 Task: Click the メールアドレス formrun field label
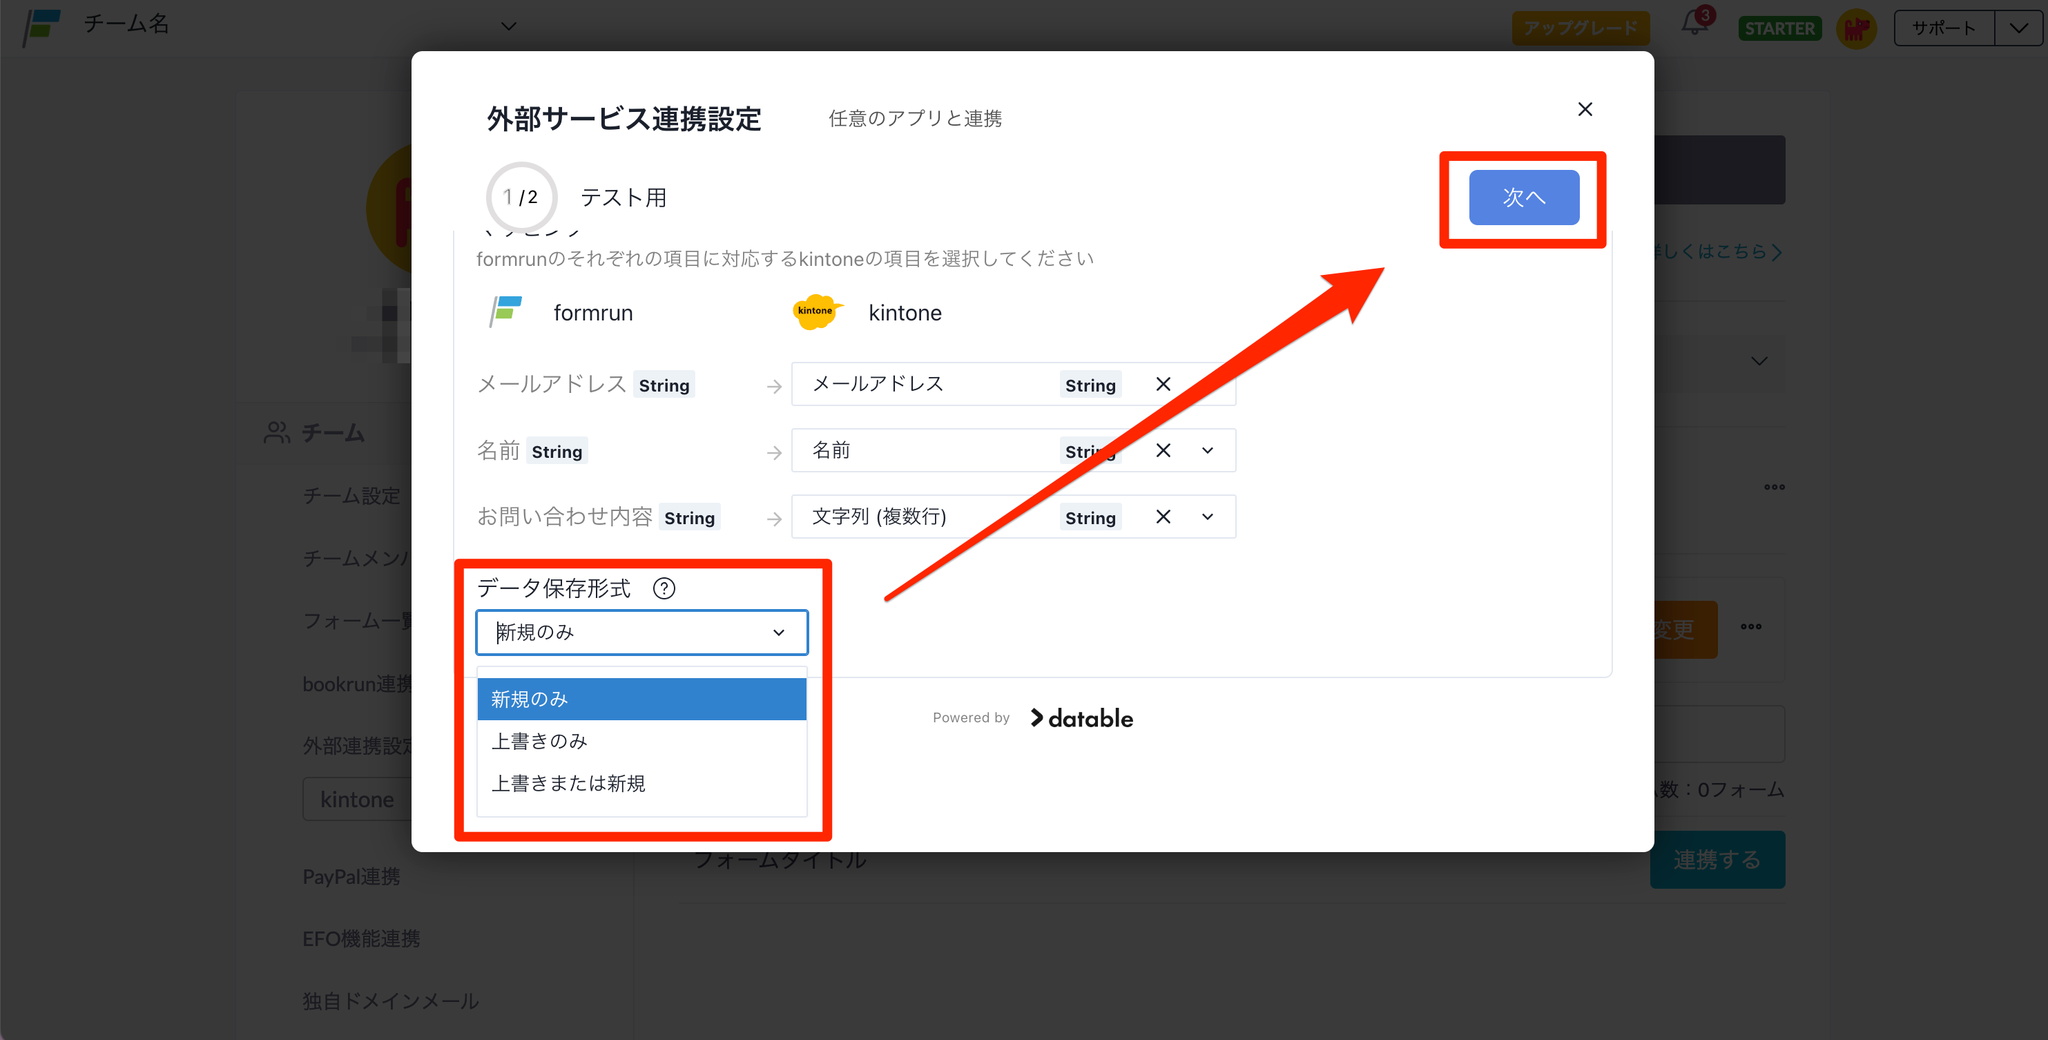click(552, 384)
